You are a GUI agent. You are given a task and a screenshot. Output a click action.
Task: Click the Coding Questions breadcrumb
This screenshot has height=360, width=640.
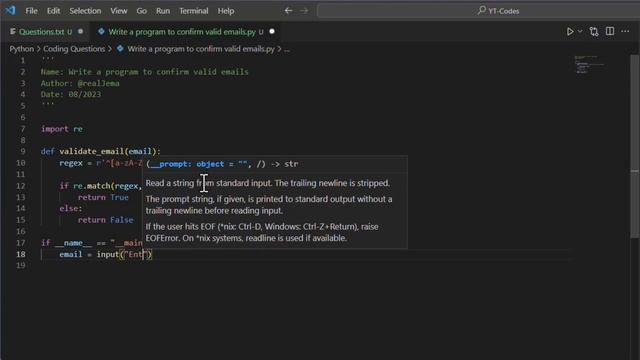pos(74,49)
